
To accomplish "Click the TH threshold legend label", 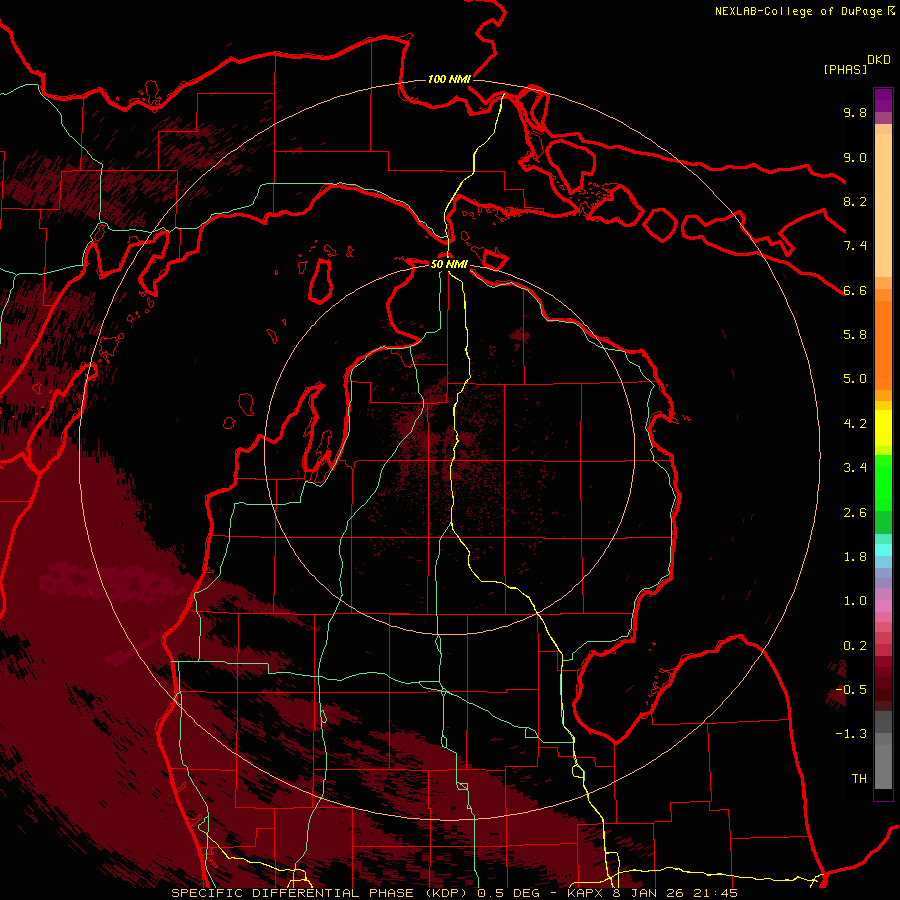I will [859, 779].
